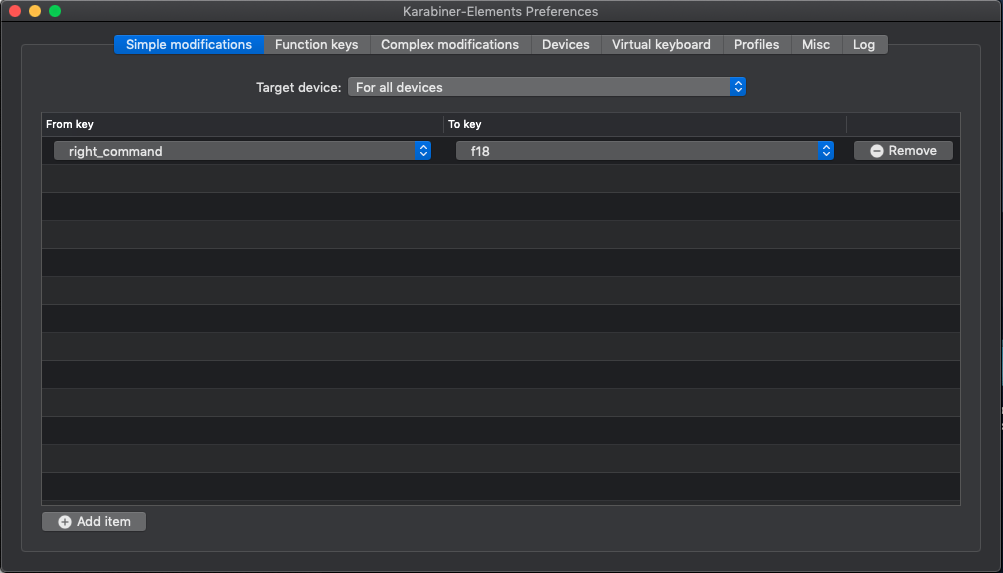
Task: Close the Karabiner-Elements Preferences window
Action: pyautogui.click(x=15, y=11)
